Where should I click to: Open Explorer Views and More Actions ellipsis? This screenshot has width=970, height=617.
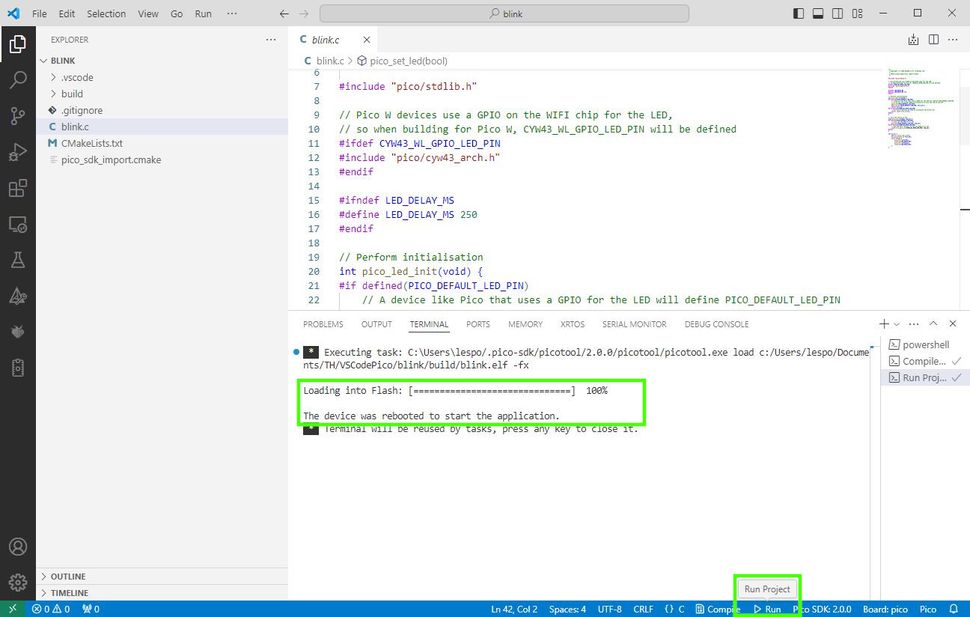pyautogui.click(x=271, y=40)
